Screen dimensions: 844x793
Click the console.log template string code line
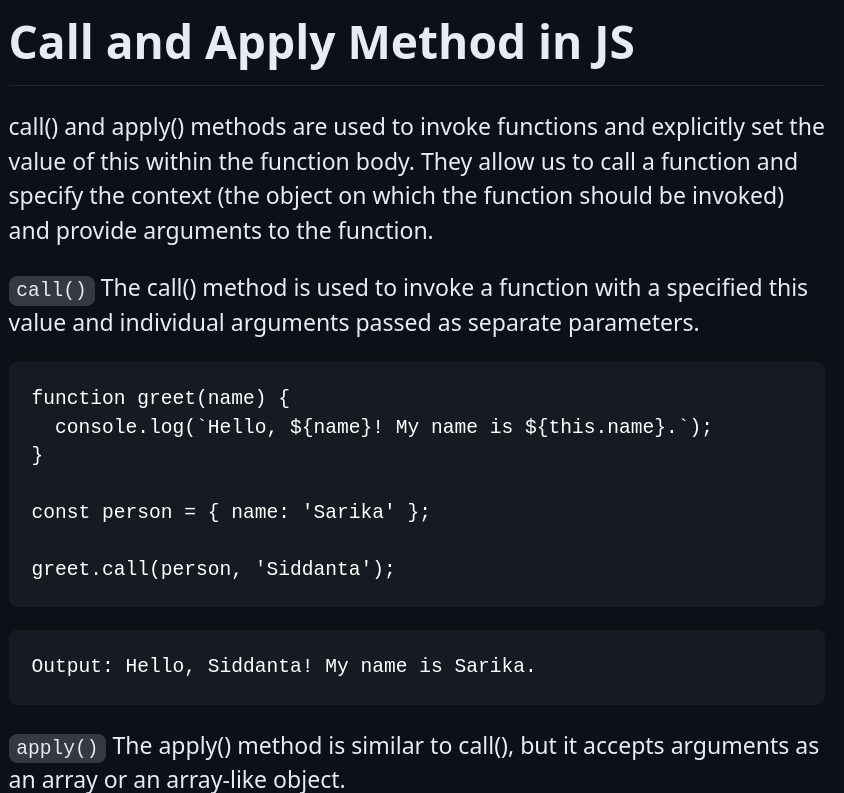pyautogui.click(x=383, y=427)
